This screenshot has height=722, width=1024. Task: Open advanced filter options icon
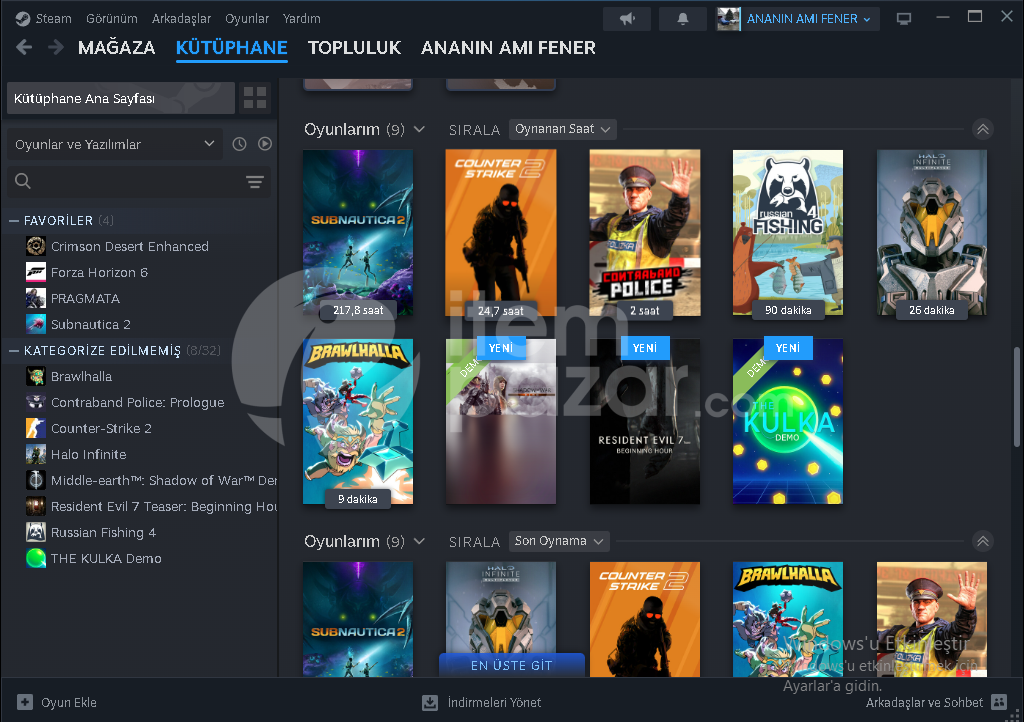(255, 181)
